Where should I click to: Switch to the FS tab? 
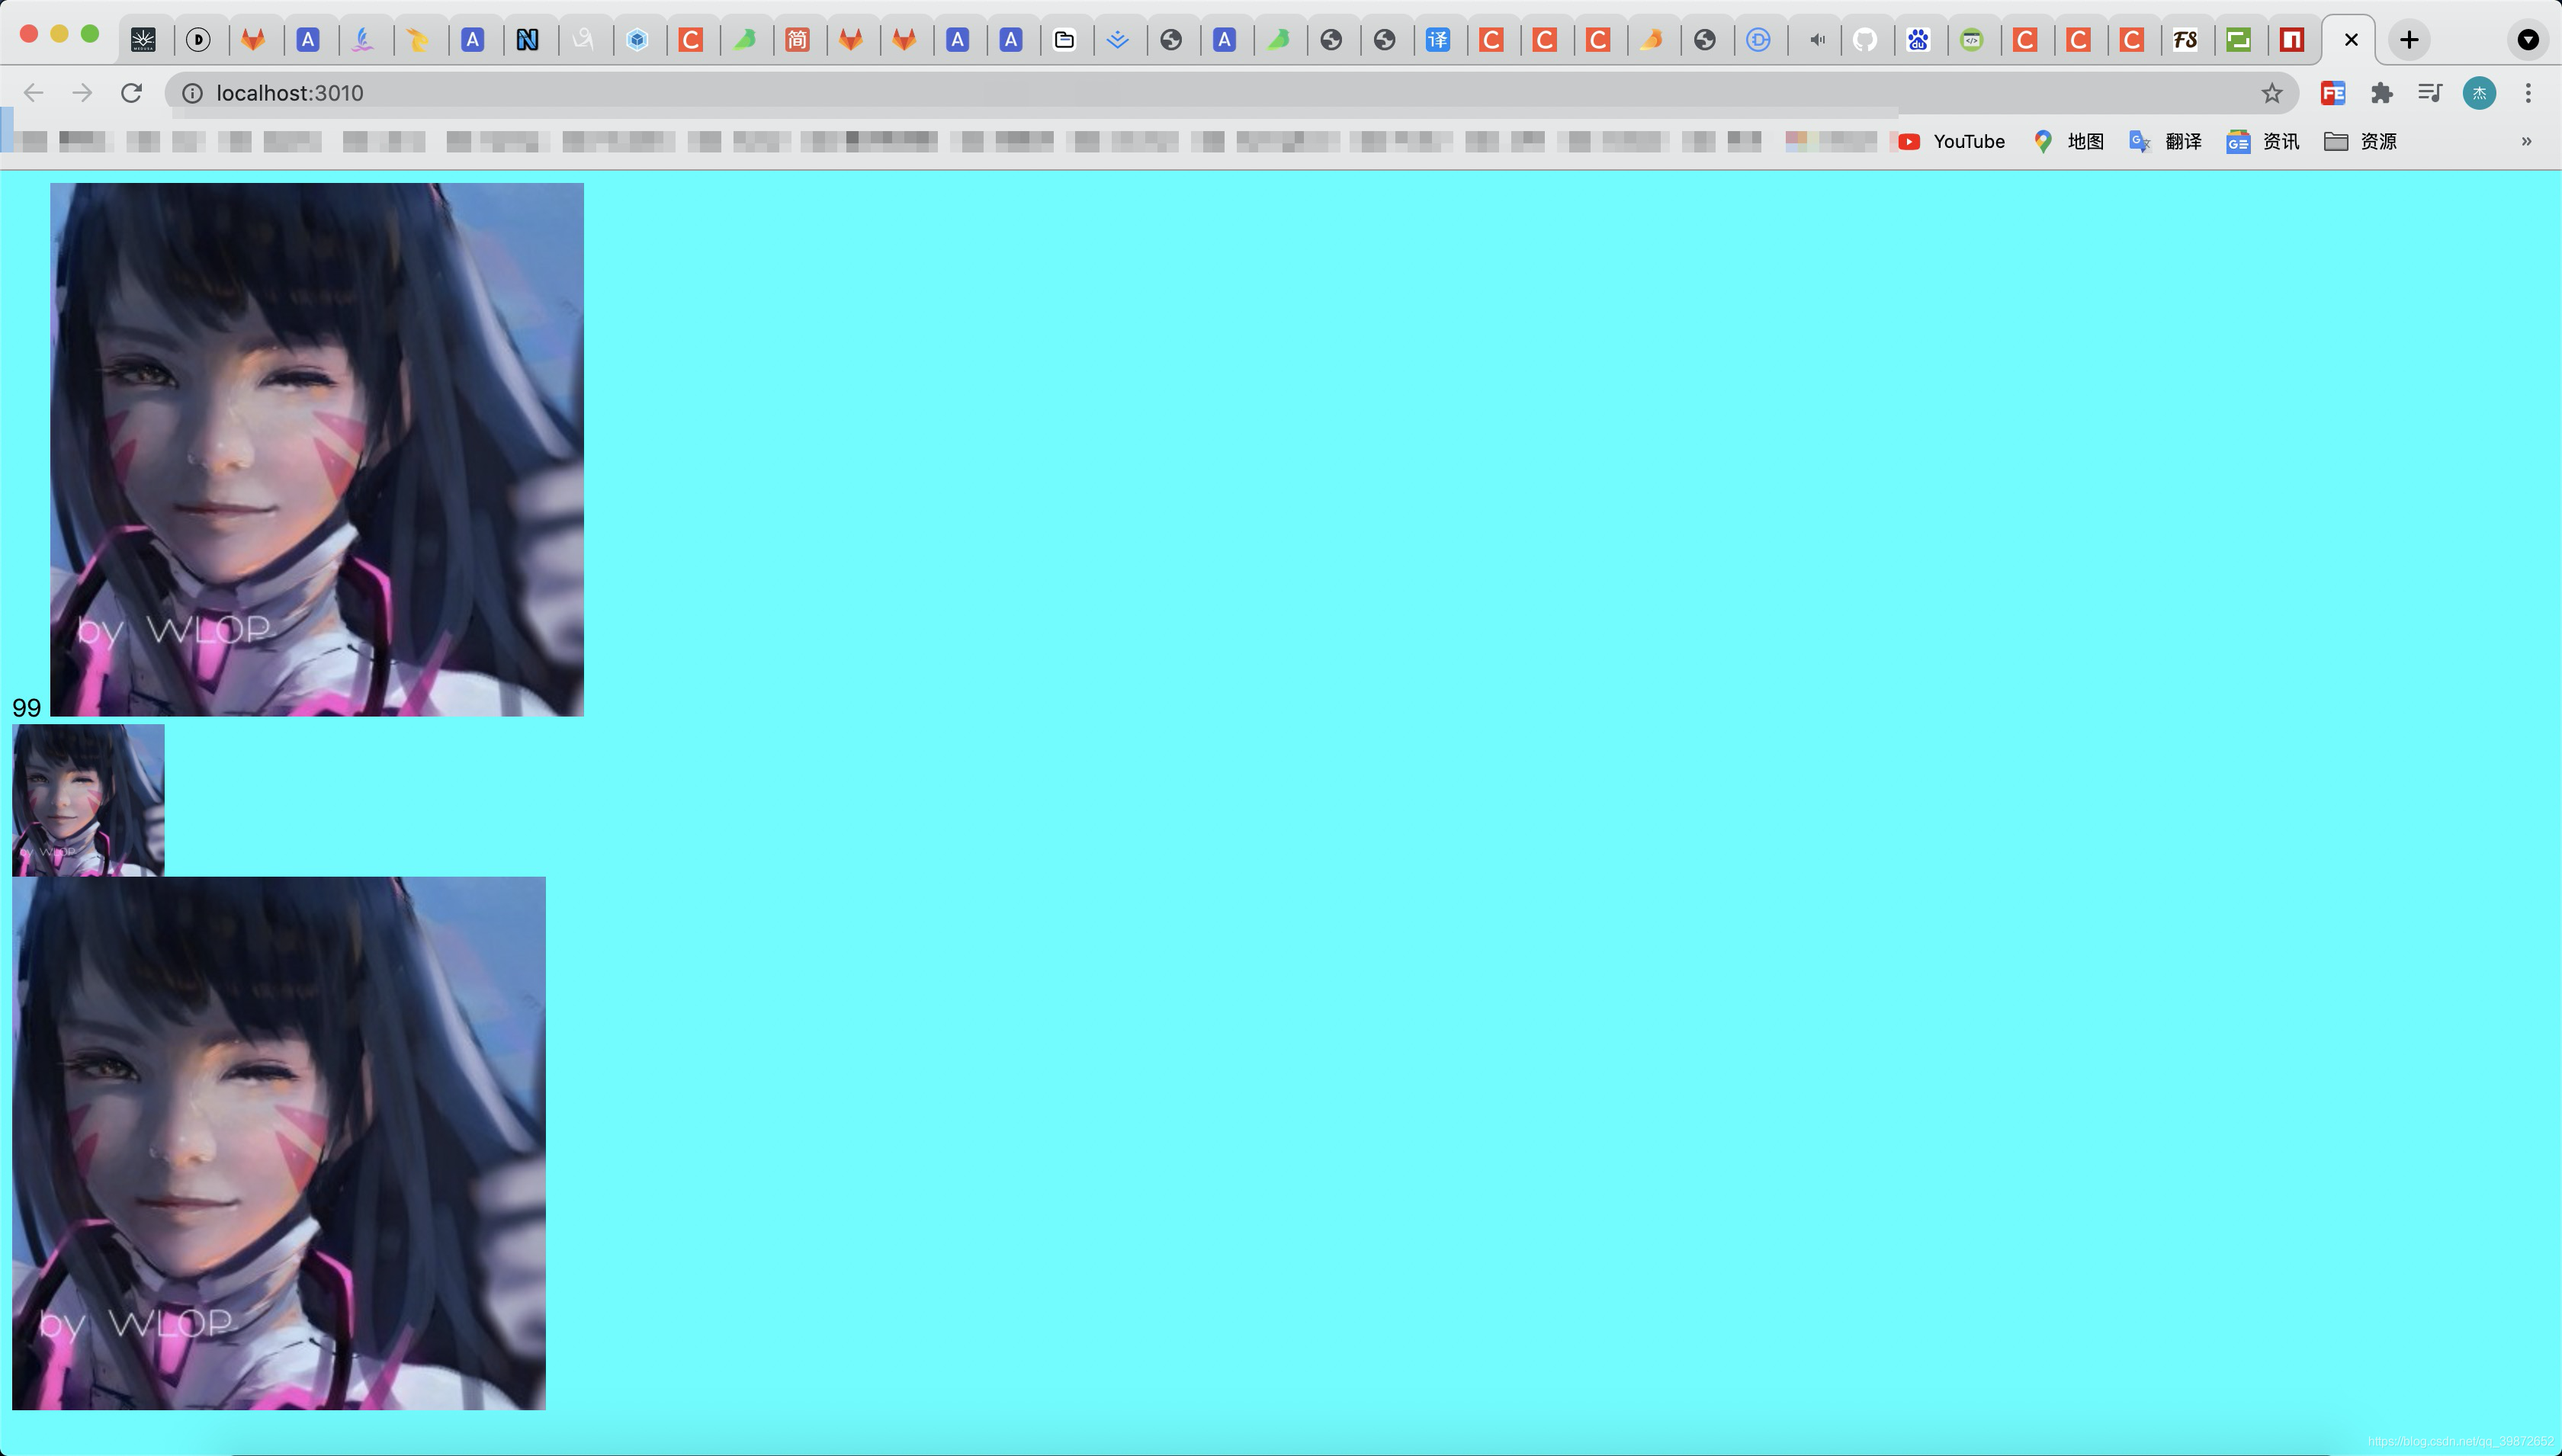pyautogui.click(x=2185, y=40)
